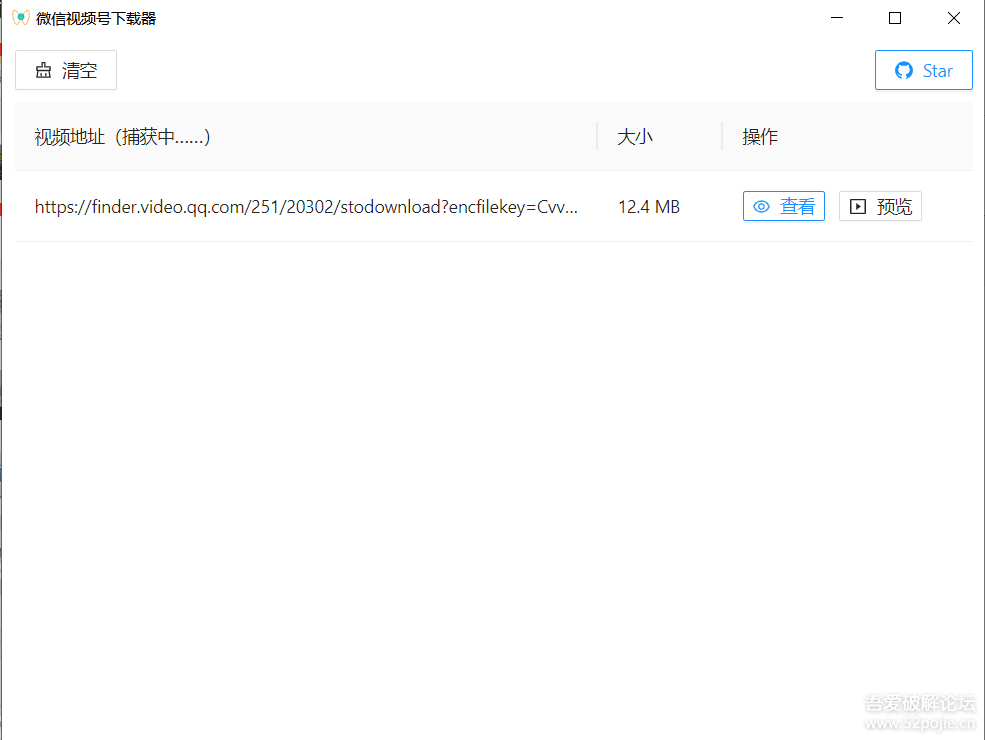Click the app logo icon in title bar
This screenshot has height=740, width=985.
click(21, 18)
